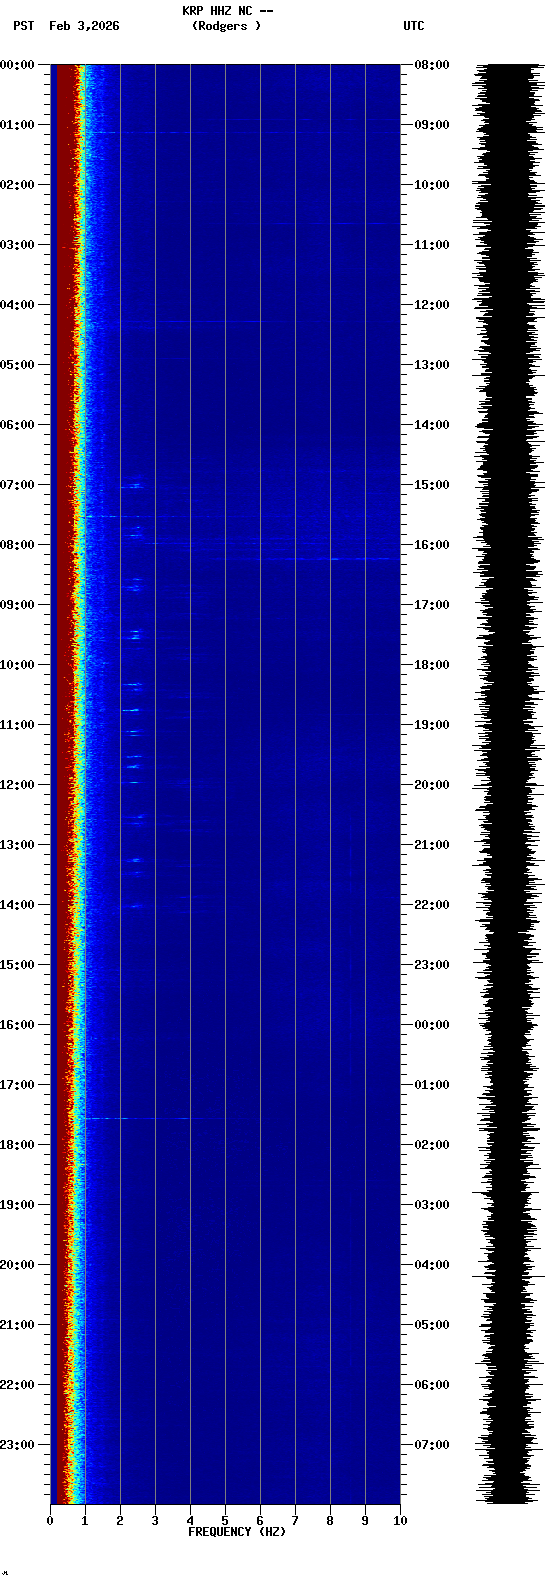Click the 5 Hz frequency axis label

click(225, 1521)
